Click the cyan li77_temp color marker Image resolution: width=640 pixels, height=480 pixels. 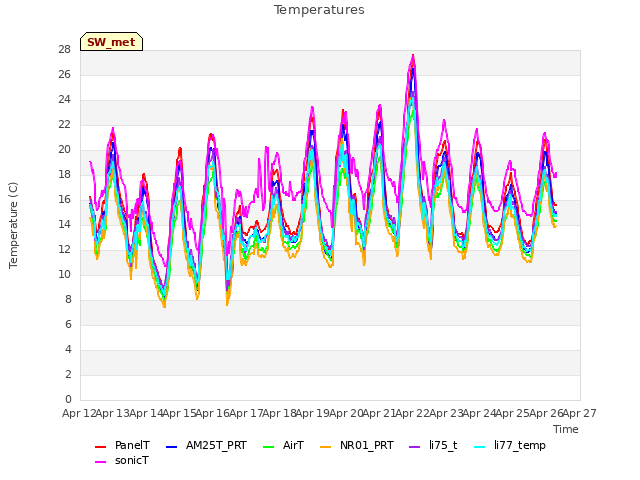(x=480, y=447)
